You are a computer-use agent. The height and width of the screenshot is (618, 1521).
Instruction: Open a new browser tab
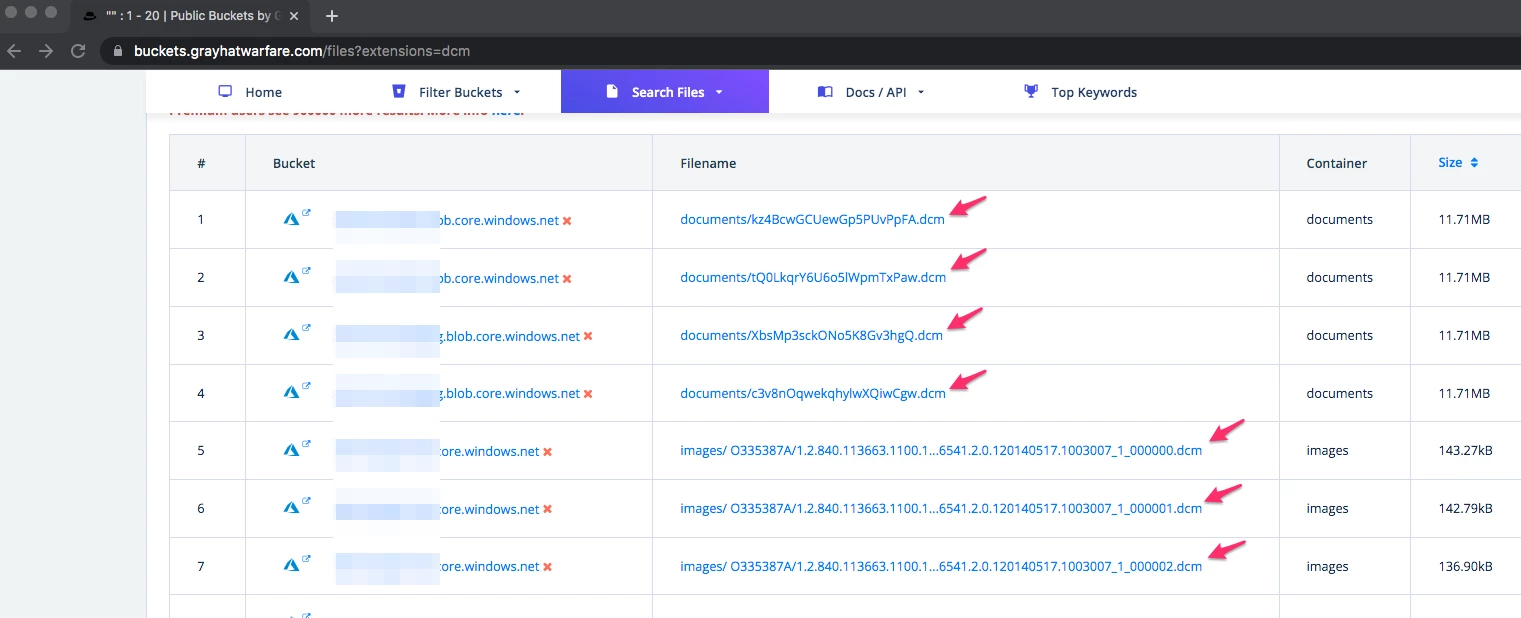pos(332,16)
